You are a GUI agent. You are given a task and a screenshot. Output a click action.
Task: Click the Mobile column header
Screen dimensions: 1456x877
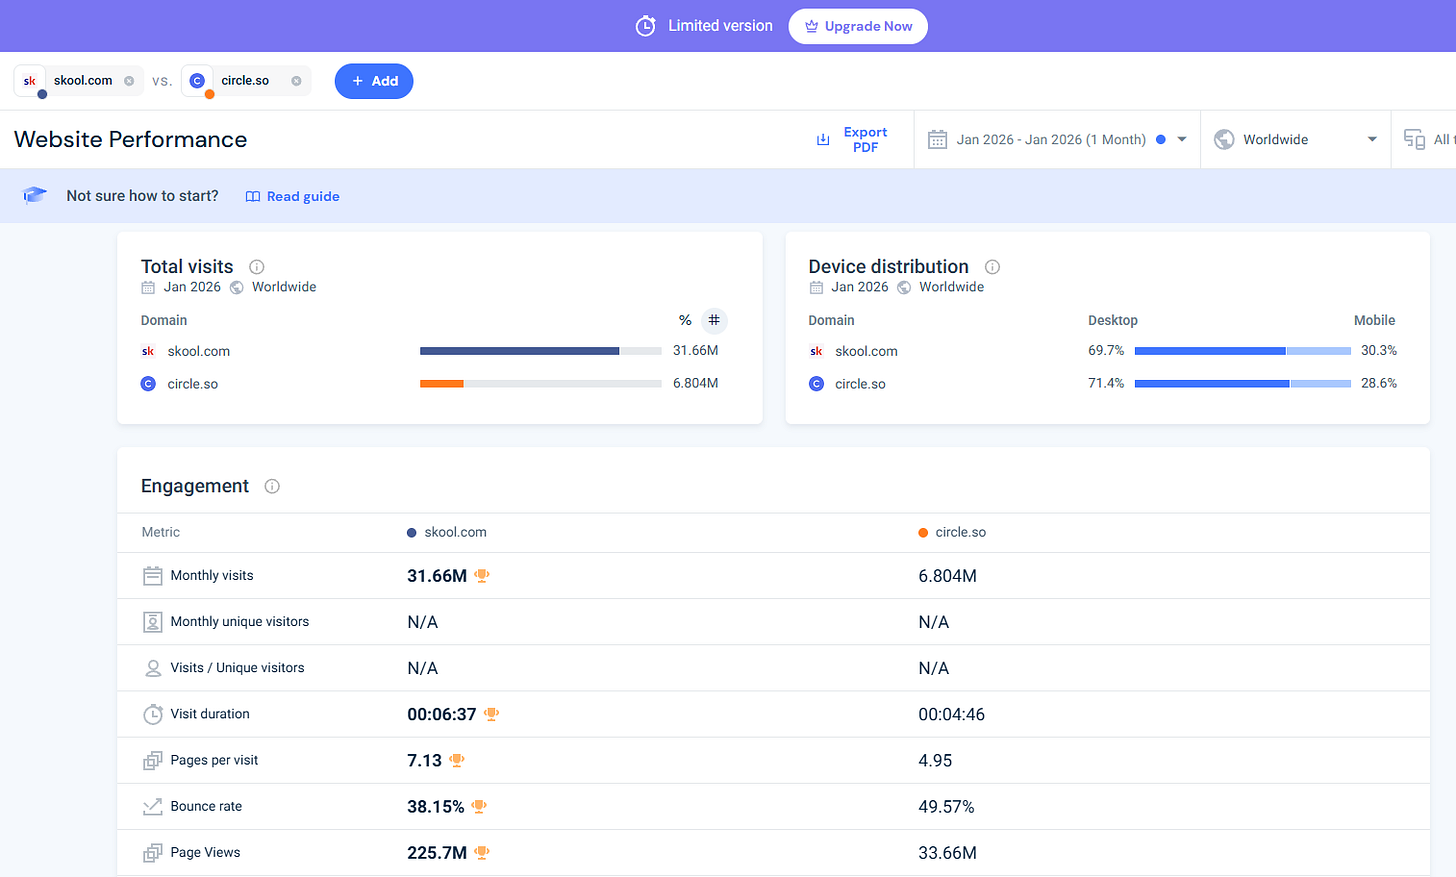(x=1375, y=321)
